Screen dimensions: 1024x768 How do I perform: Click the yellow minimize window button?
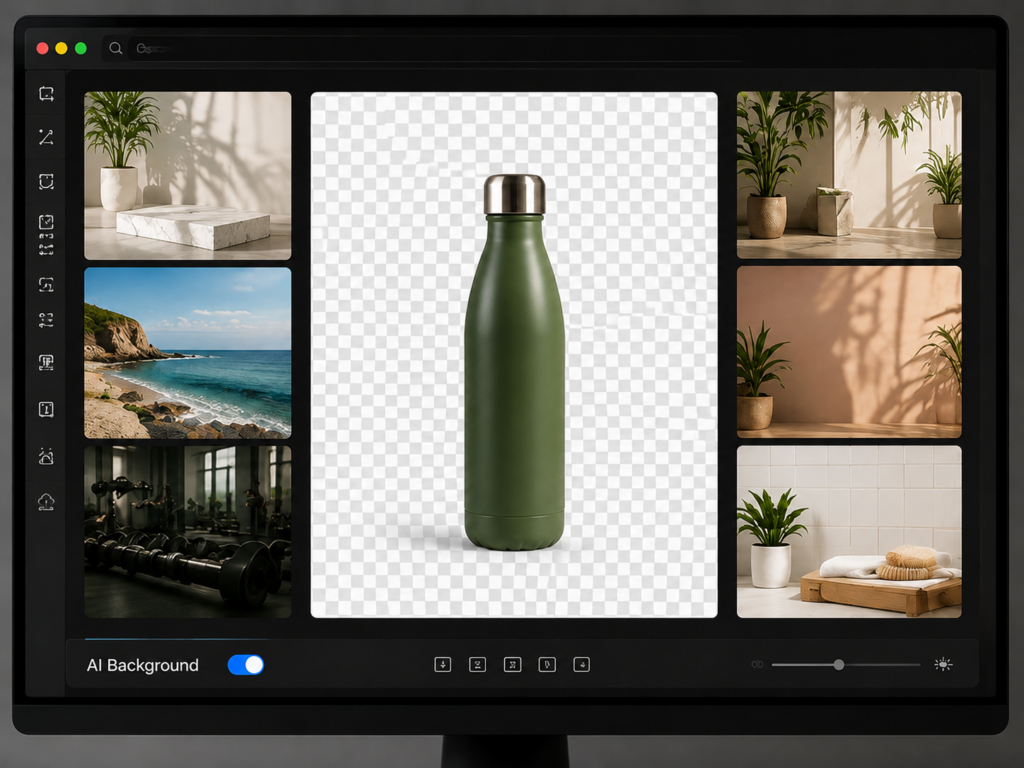[61, 48]
